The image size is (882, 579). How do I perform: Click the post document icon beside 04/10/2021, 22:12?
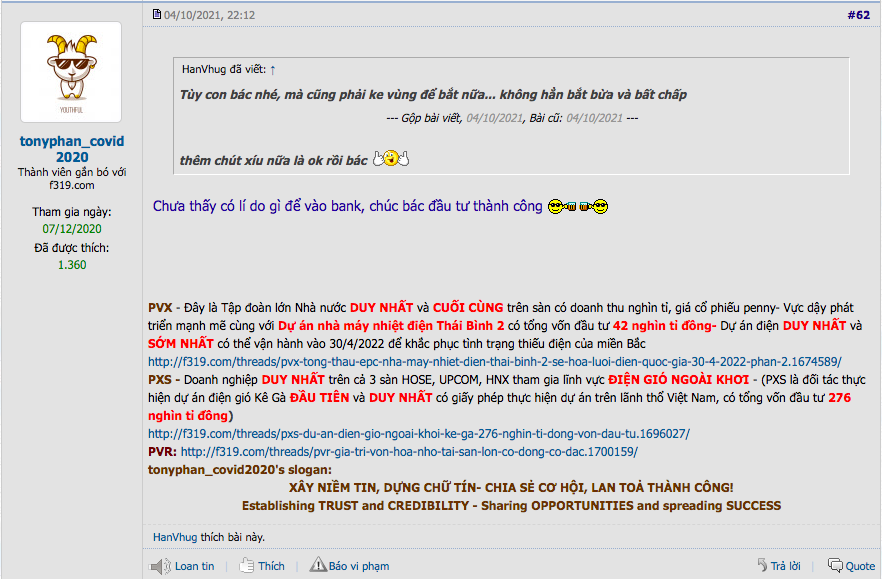click(157, 14)
